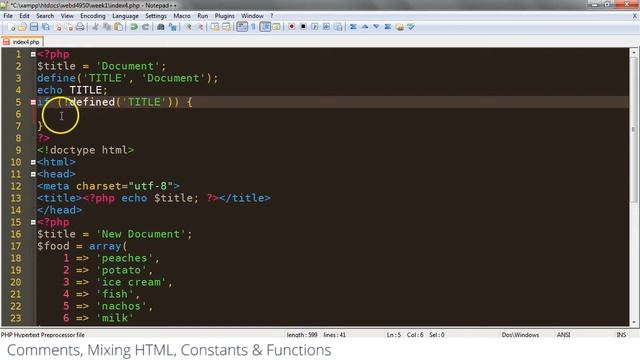
Task: Stop macro recording with black square
Action: click(x=303, y=27)
